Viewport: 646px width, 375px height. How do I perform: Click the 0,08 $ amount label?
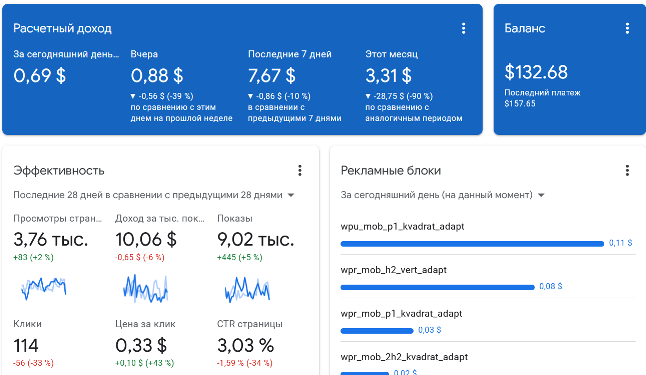click(551, 286)
